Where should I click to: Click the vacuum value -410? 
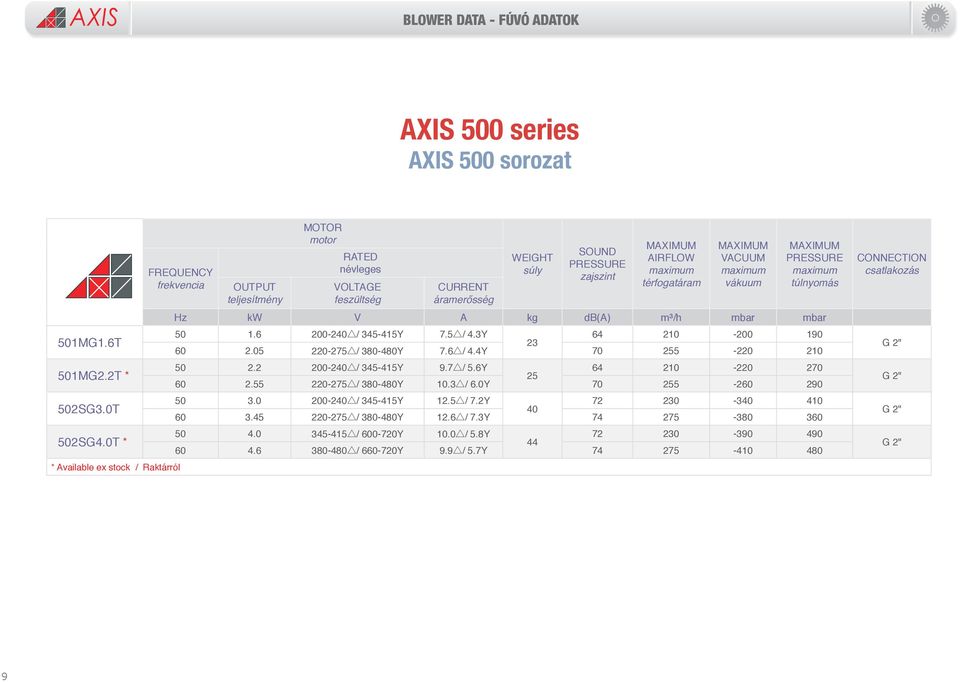click(x=743, y=451)
